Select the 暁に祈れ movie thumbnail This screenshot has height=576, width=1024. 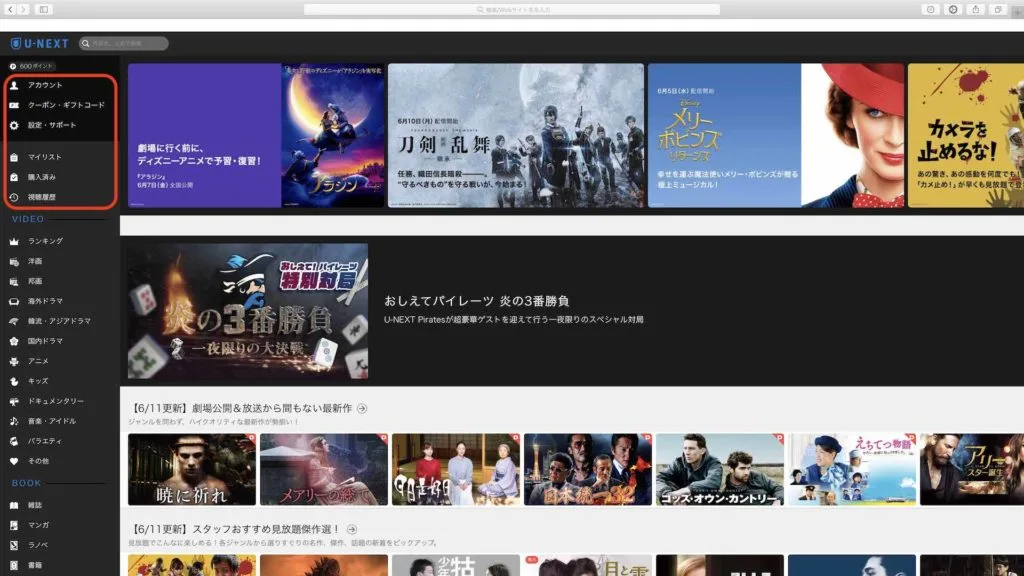[x=192, y=470]
